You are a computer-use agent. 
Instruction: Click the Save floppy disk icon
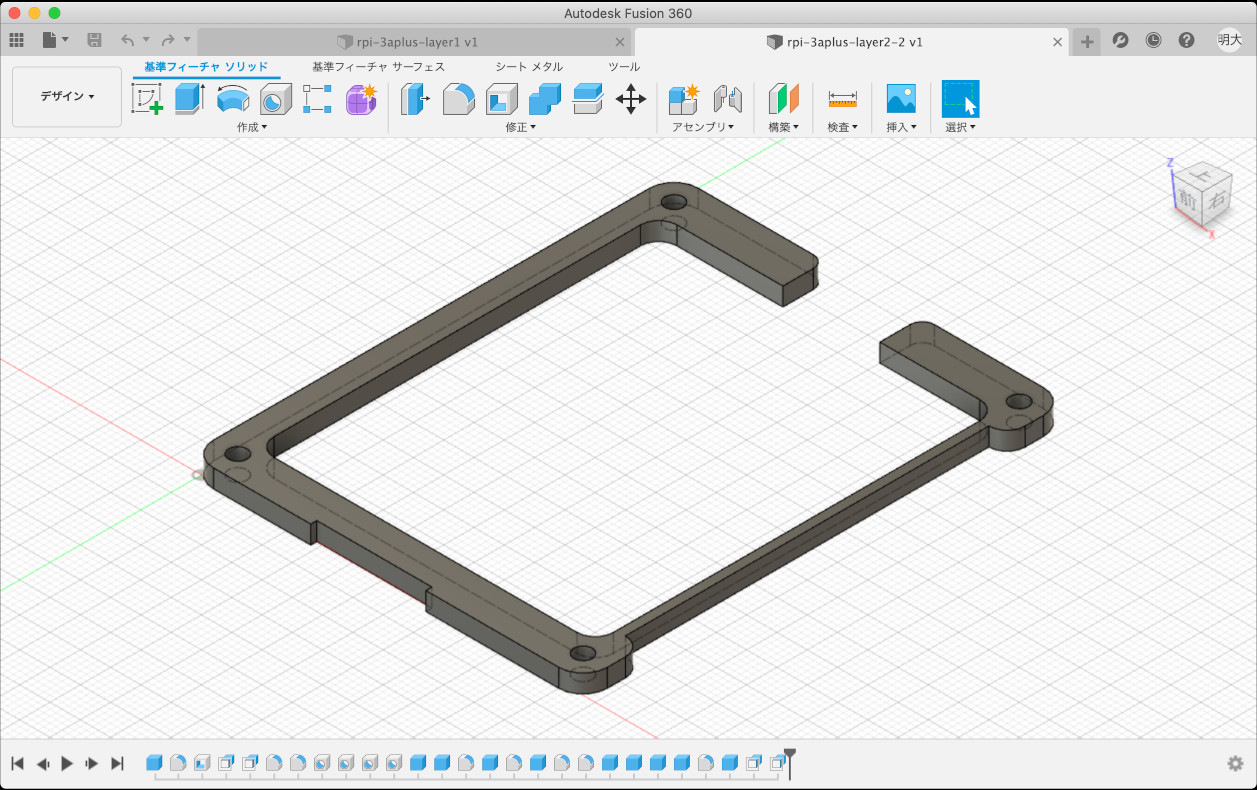(94, 40)
